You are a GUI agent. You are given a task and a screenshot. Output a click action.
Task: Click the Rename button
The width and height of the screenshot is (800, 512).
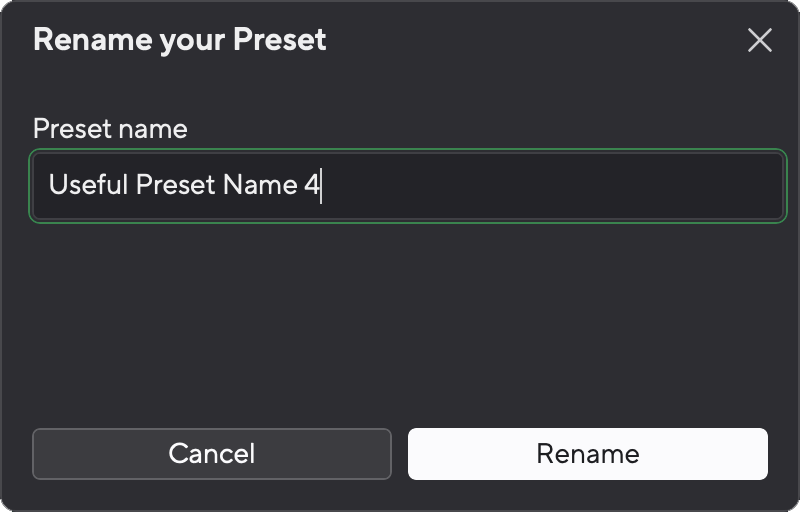click(587, 454)
